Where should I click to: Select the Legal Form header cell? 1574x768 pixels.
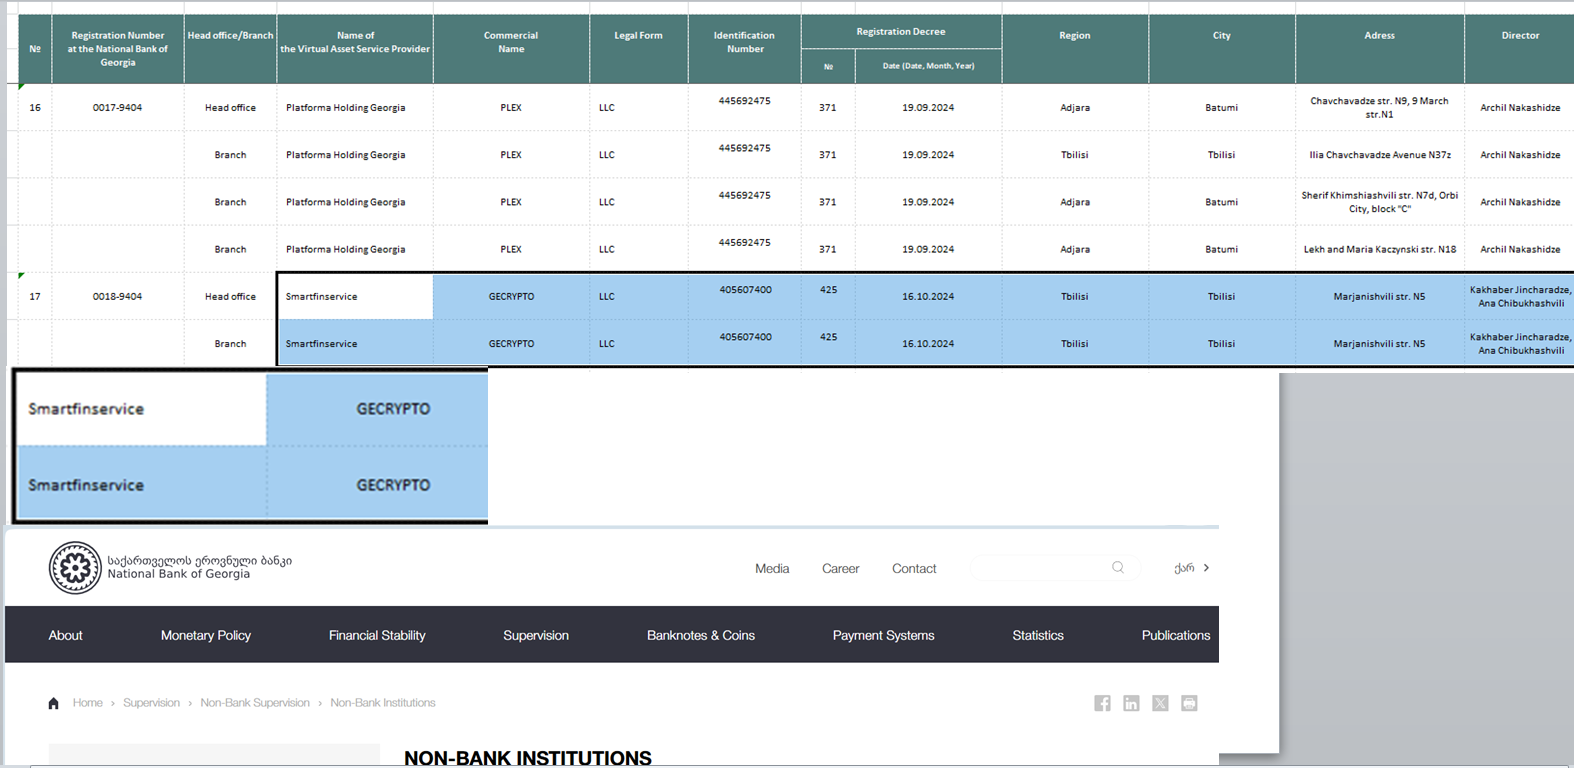pyautogui.click(x=638, y=49)
